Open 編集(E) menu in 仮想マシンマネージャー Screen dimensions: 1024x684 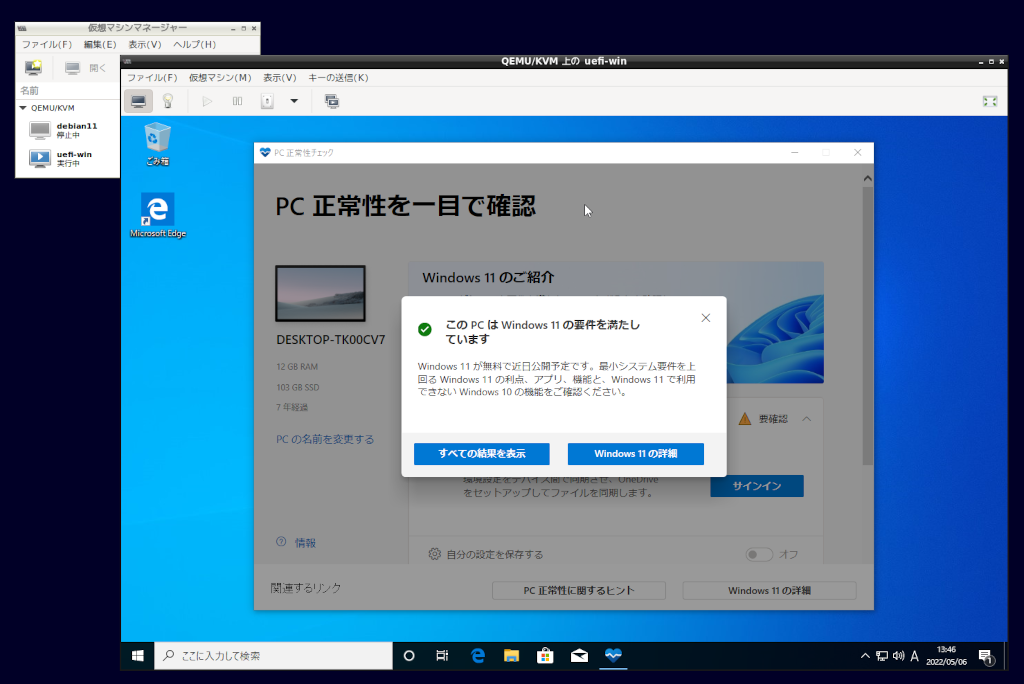click(x=100, y=44)
